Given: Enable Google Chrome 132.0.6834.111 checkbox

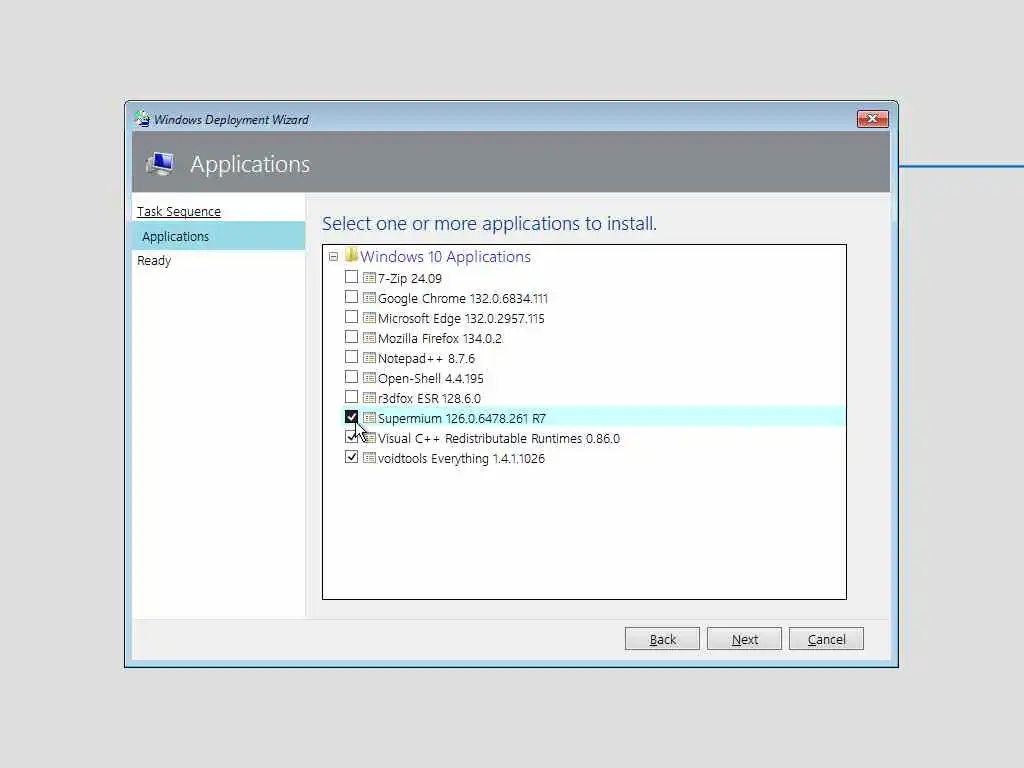Looking at the screenshot, I should tap(351, 297).
